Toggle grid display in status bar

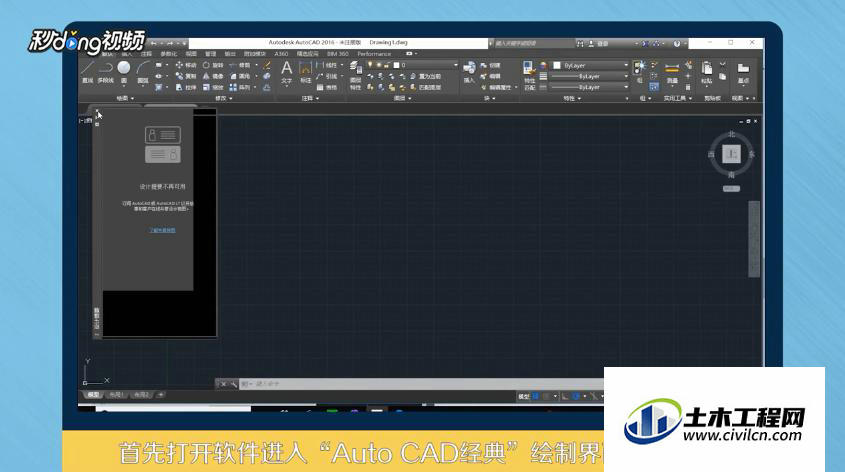click(x=536, y=396)
